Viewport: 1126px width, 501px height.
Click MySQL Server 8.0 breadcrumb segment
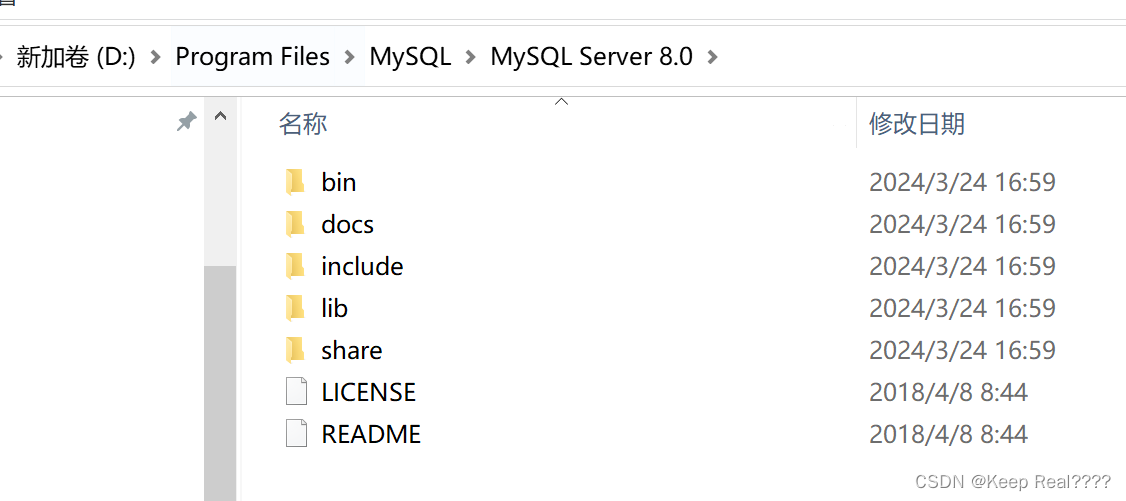(x=592, y=57)
